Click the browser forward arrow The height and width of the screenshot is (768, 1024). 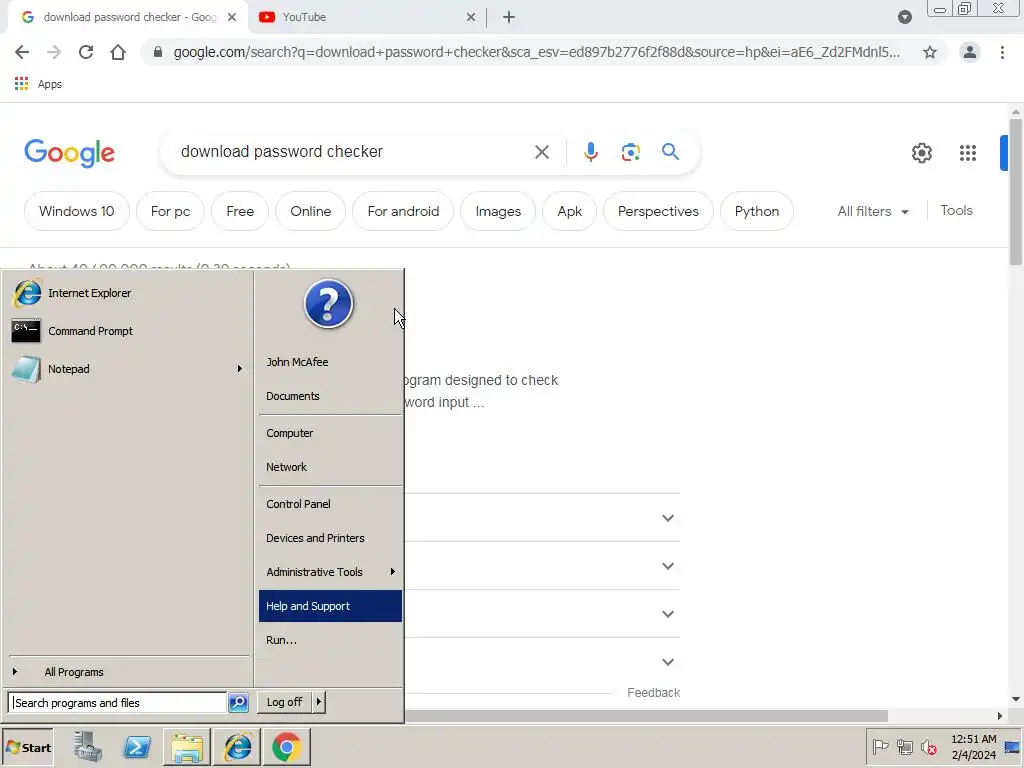click(x=54, y=52)
